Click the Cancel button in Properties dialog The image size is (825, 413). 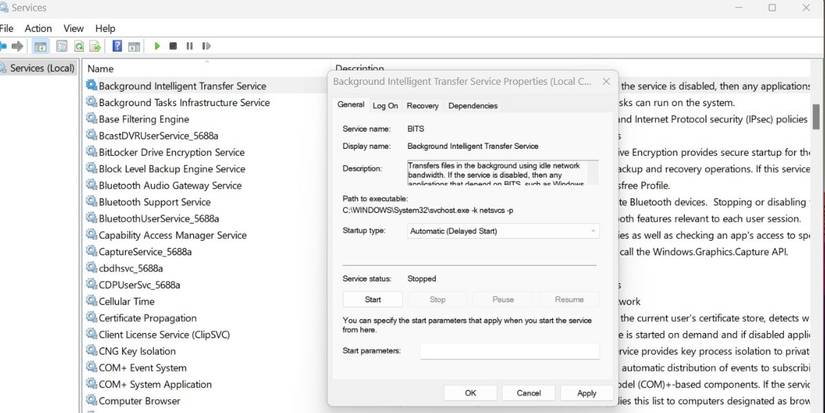pyautogui.click(x=528, y=393)
